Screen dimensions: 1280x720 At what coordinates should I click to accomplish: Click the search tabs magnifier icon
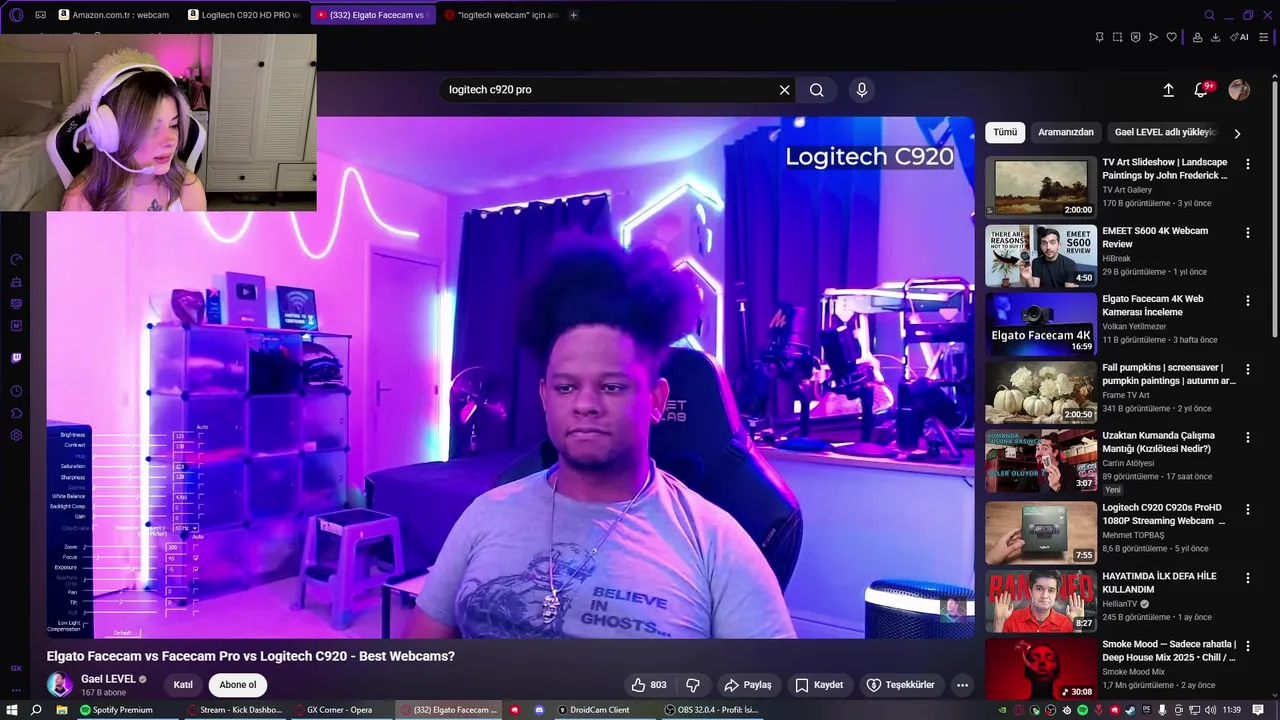coord(1209,15)
